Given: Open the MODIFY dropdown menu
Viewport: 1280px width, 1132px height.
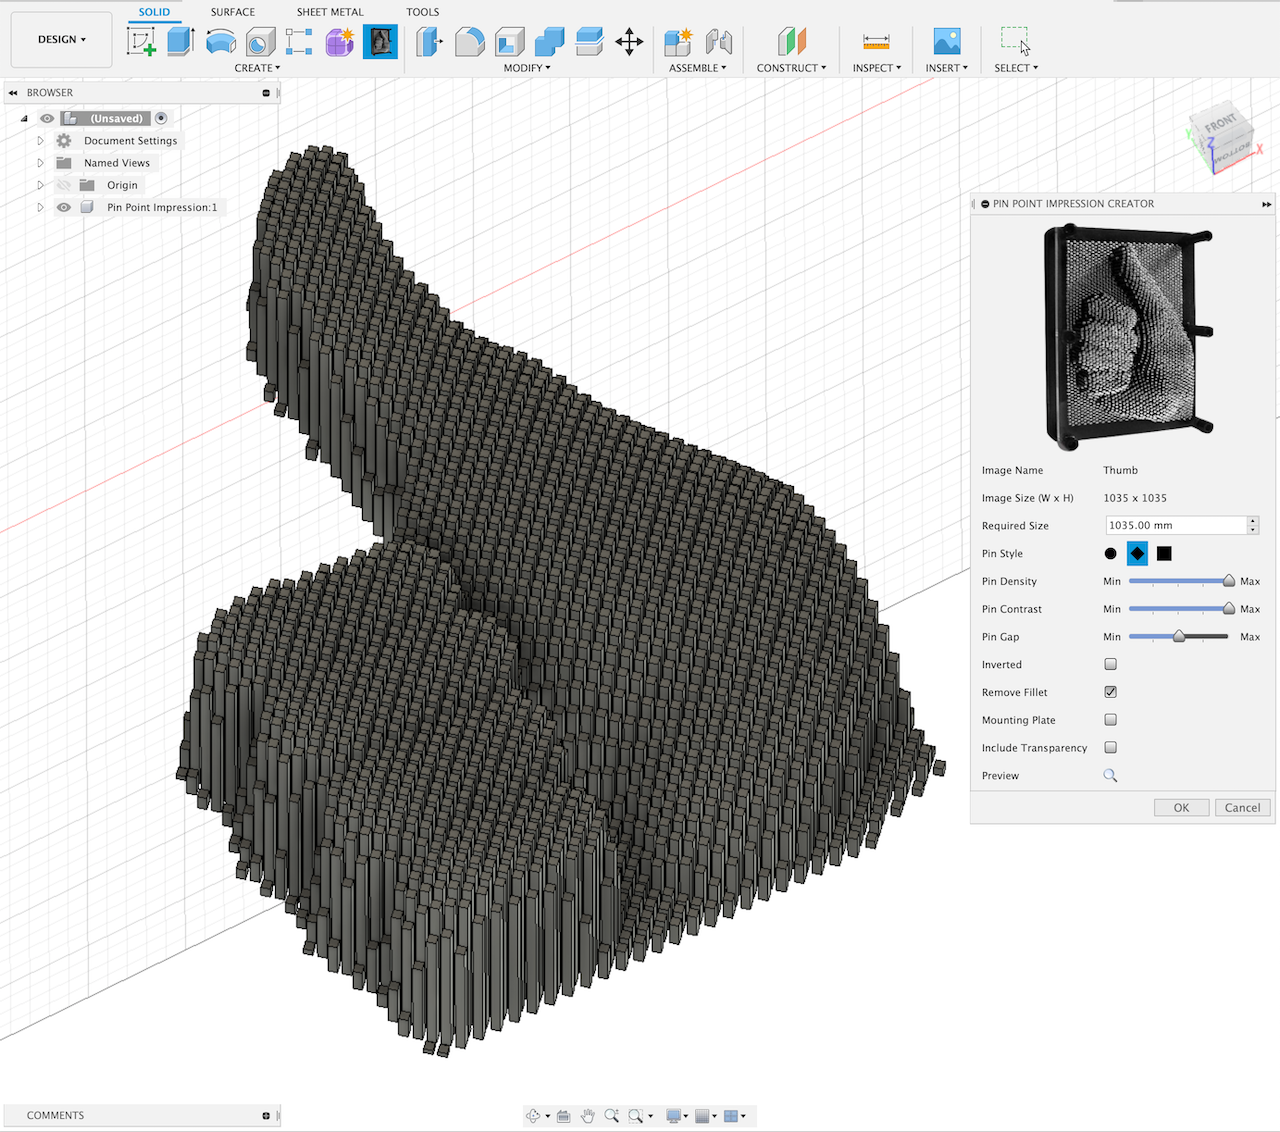Looking at the screenshot, I should [x=526, y=68].
